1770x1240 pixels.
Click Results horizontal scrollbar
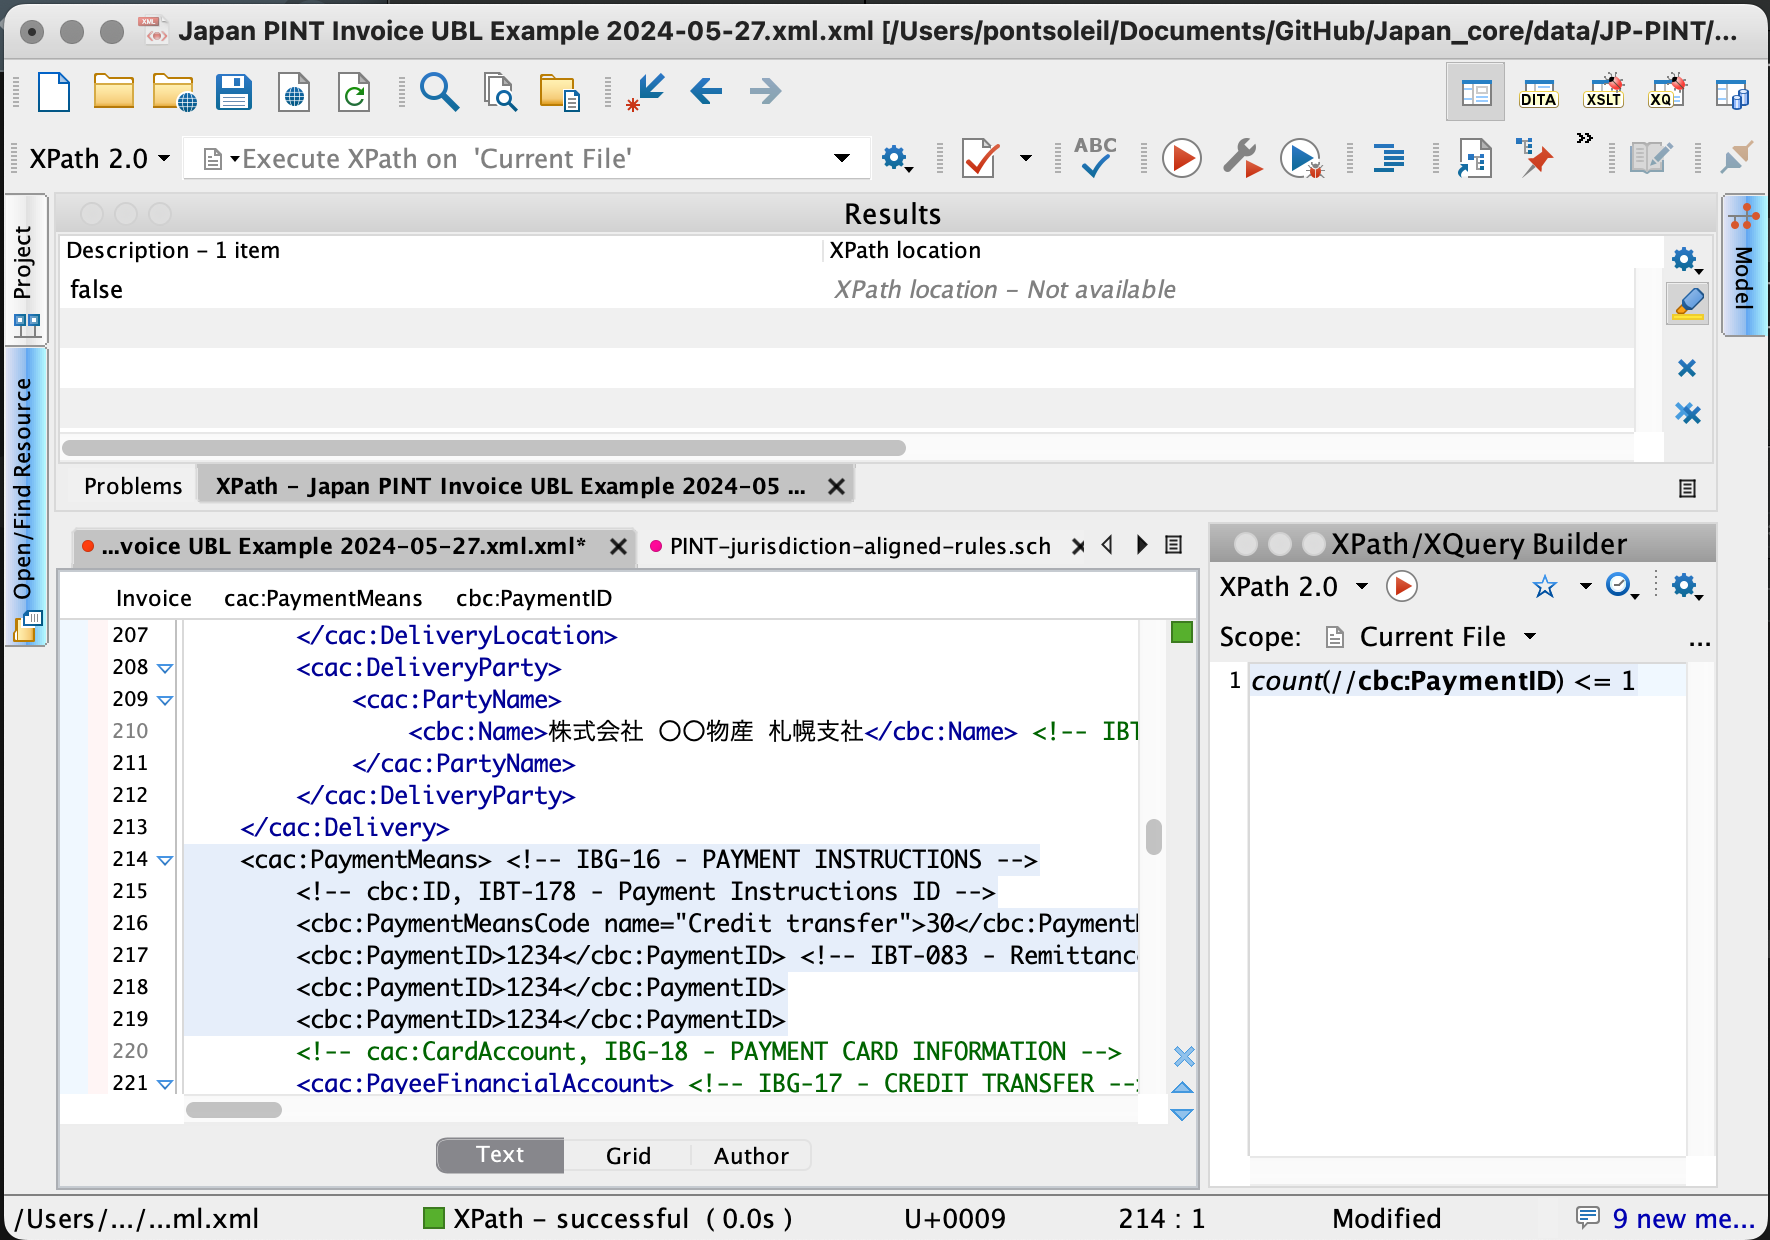[x=484, y=448]
